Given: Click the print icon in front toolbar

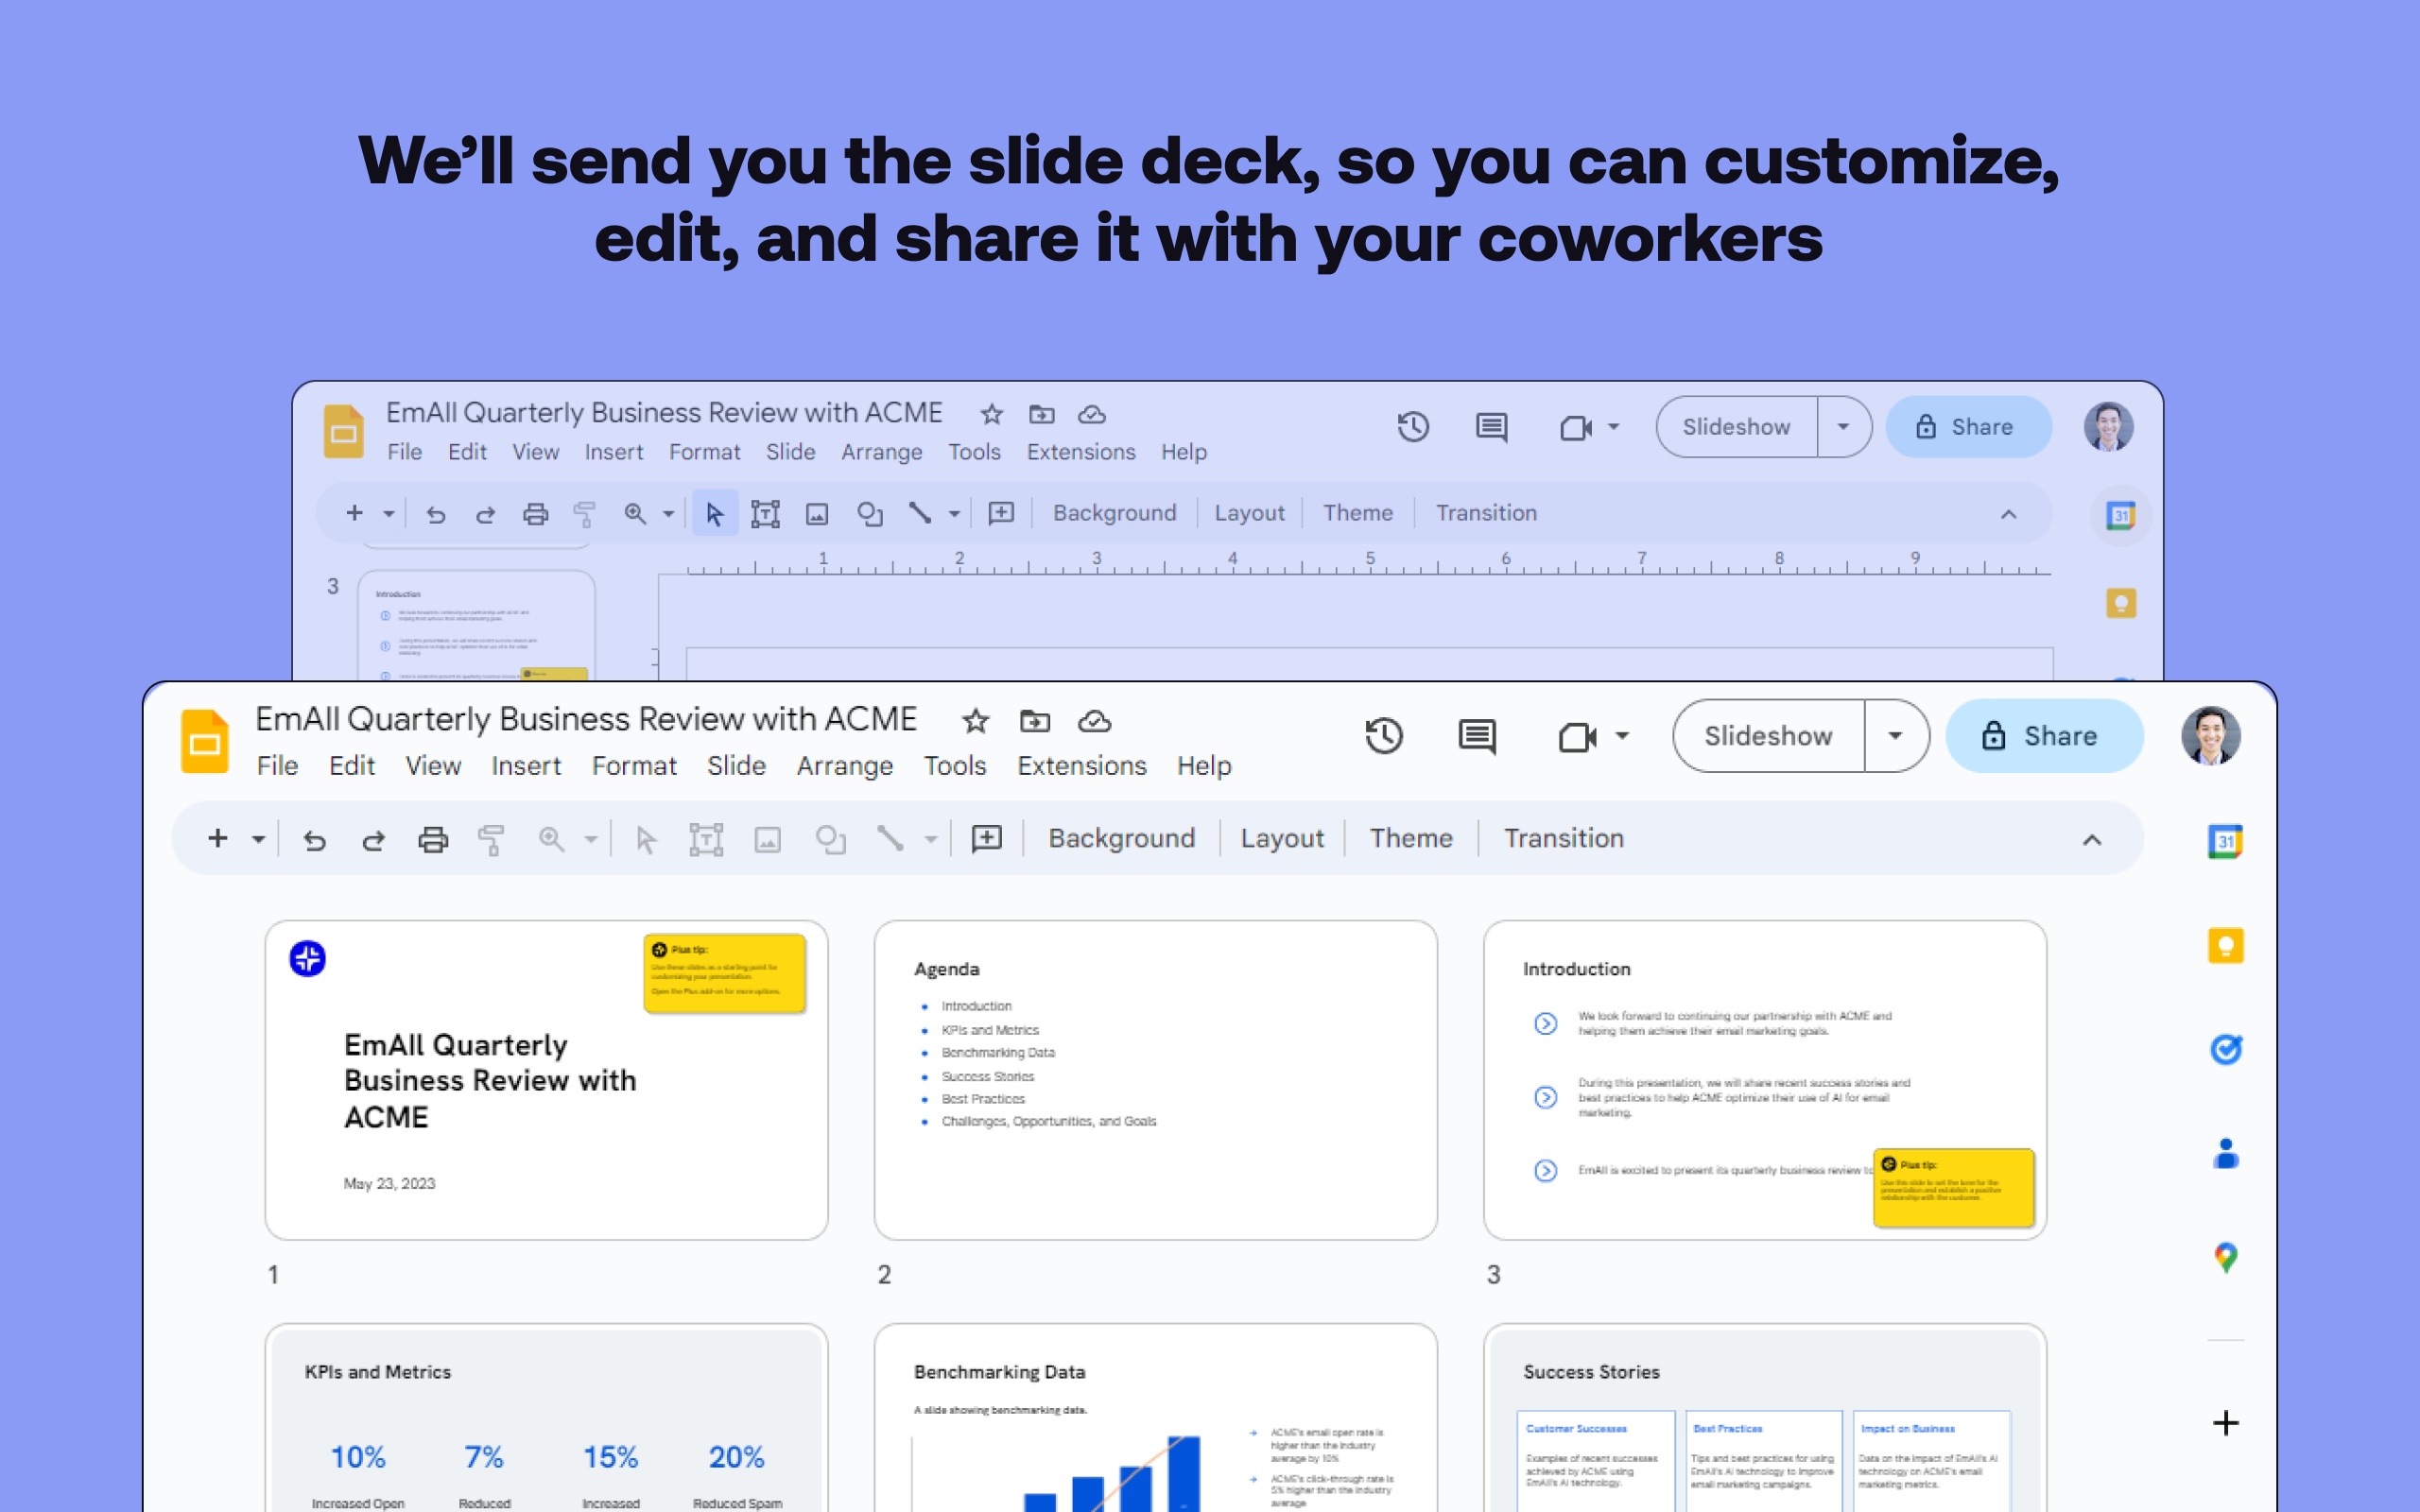Looking at the screenshot, I should coord(432,839).
